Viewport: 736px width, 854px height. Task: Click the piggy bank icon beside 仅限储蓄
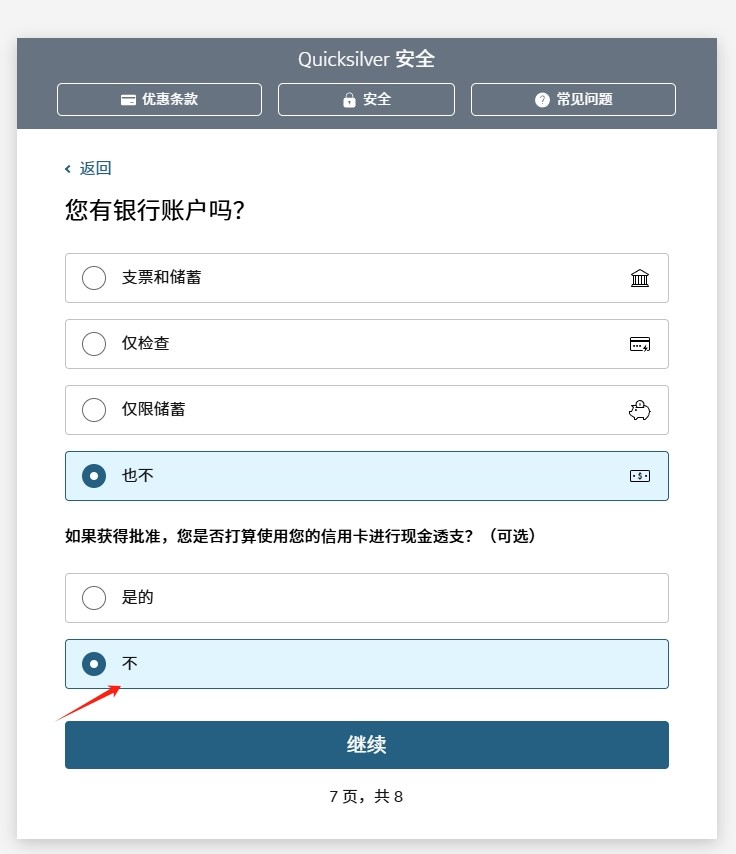(x=640, y=410)
